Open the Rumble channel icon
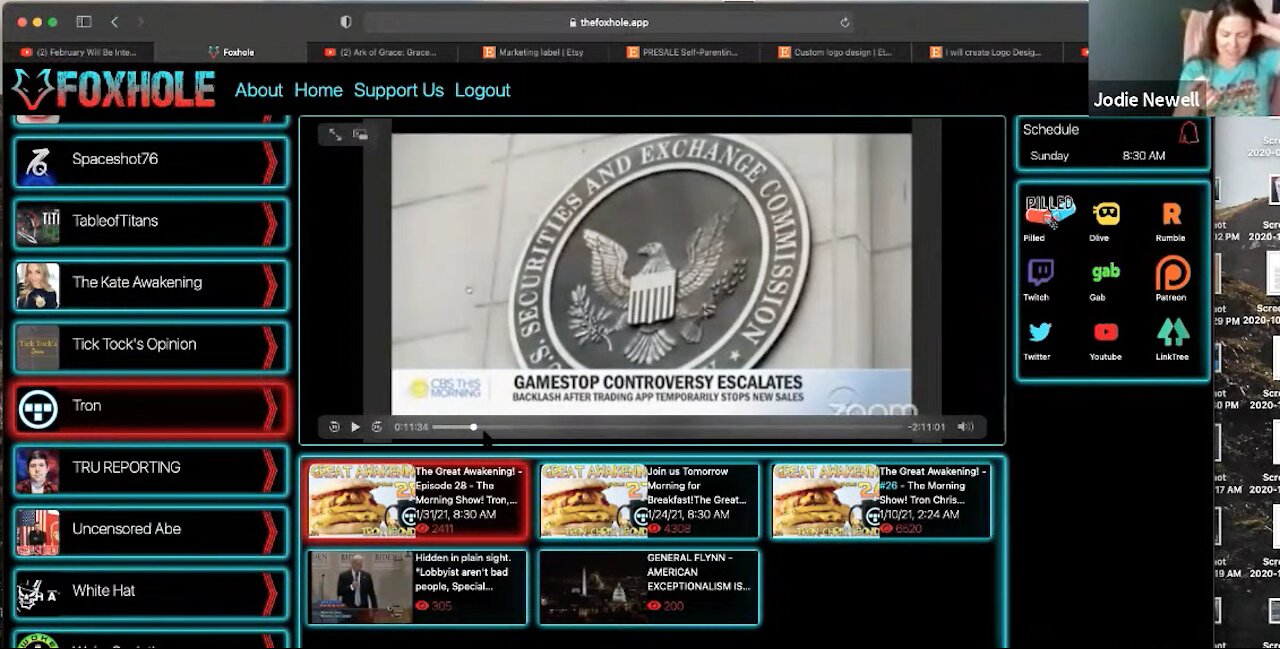The height and width of the screenshot is (649, 1280). (1171, 214)
